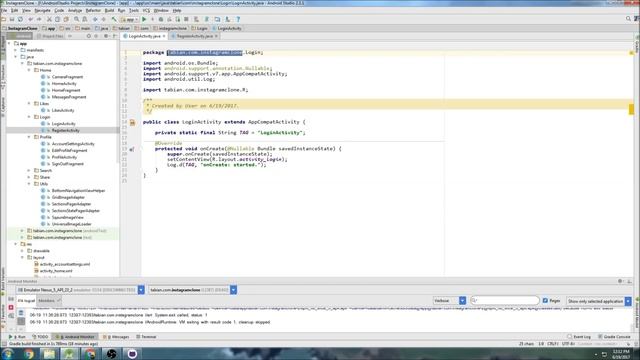Click the project panel settings gear icon
This screenshot has height=360, width=640.
coord(106,36)
